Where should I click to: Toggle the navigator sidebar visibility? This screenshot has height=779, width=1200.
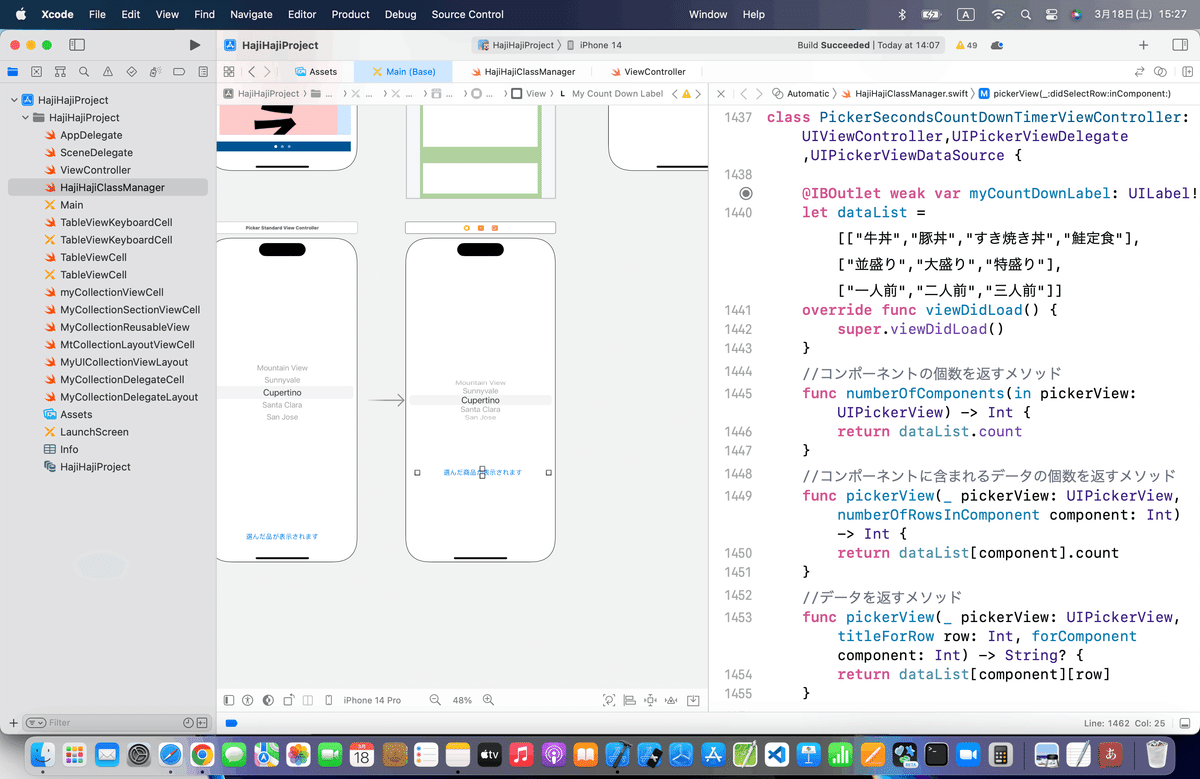77,45
